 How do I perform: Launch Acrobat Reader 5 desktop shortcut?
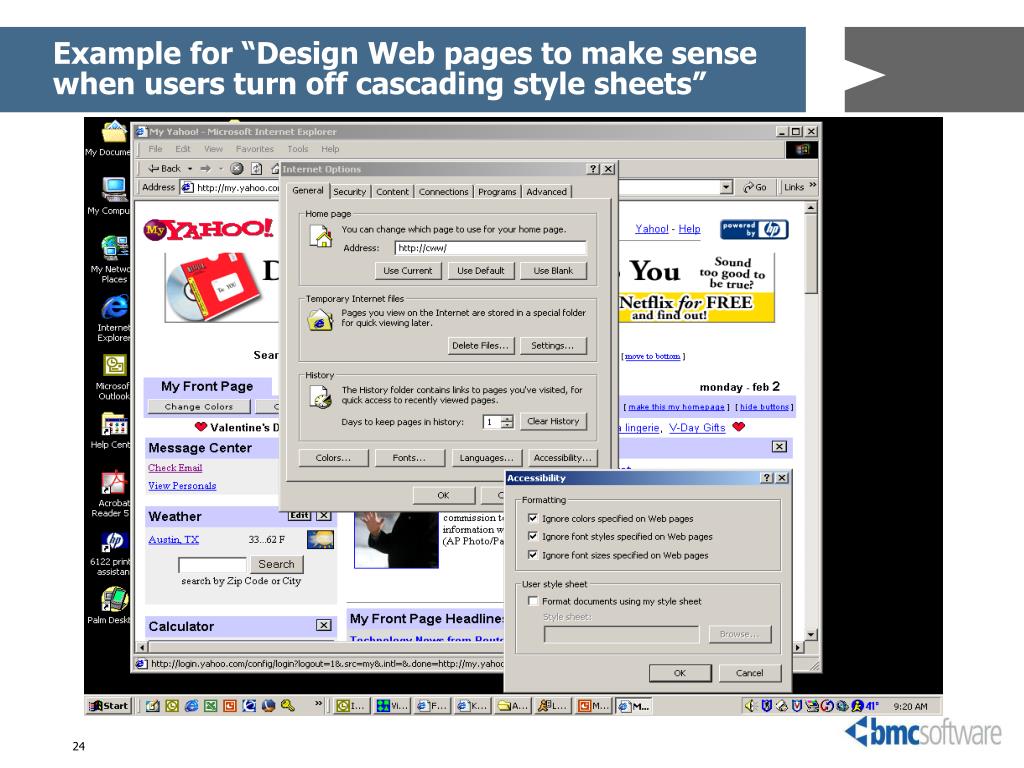click(x=114, y=483)
